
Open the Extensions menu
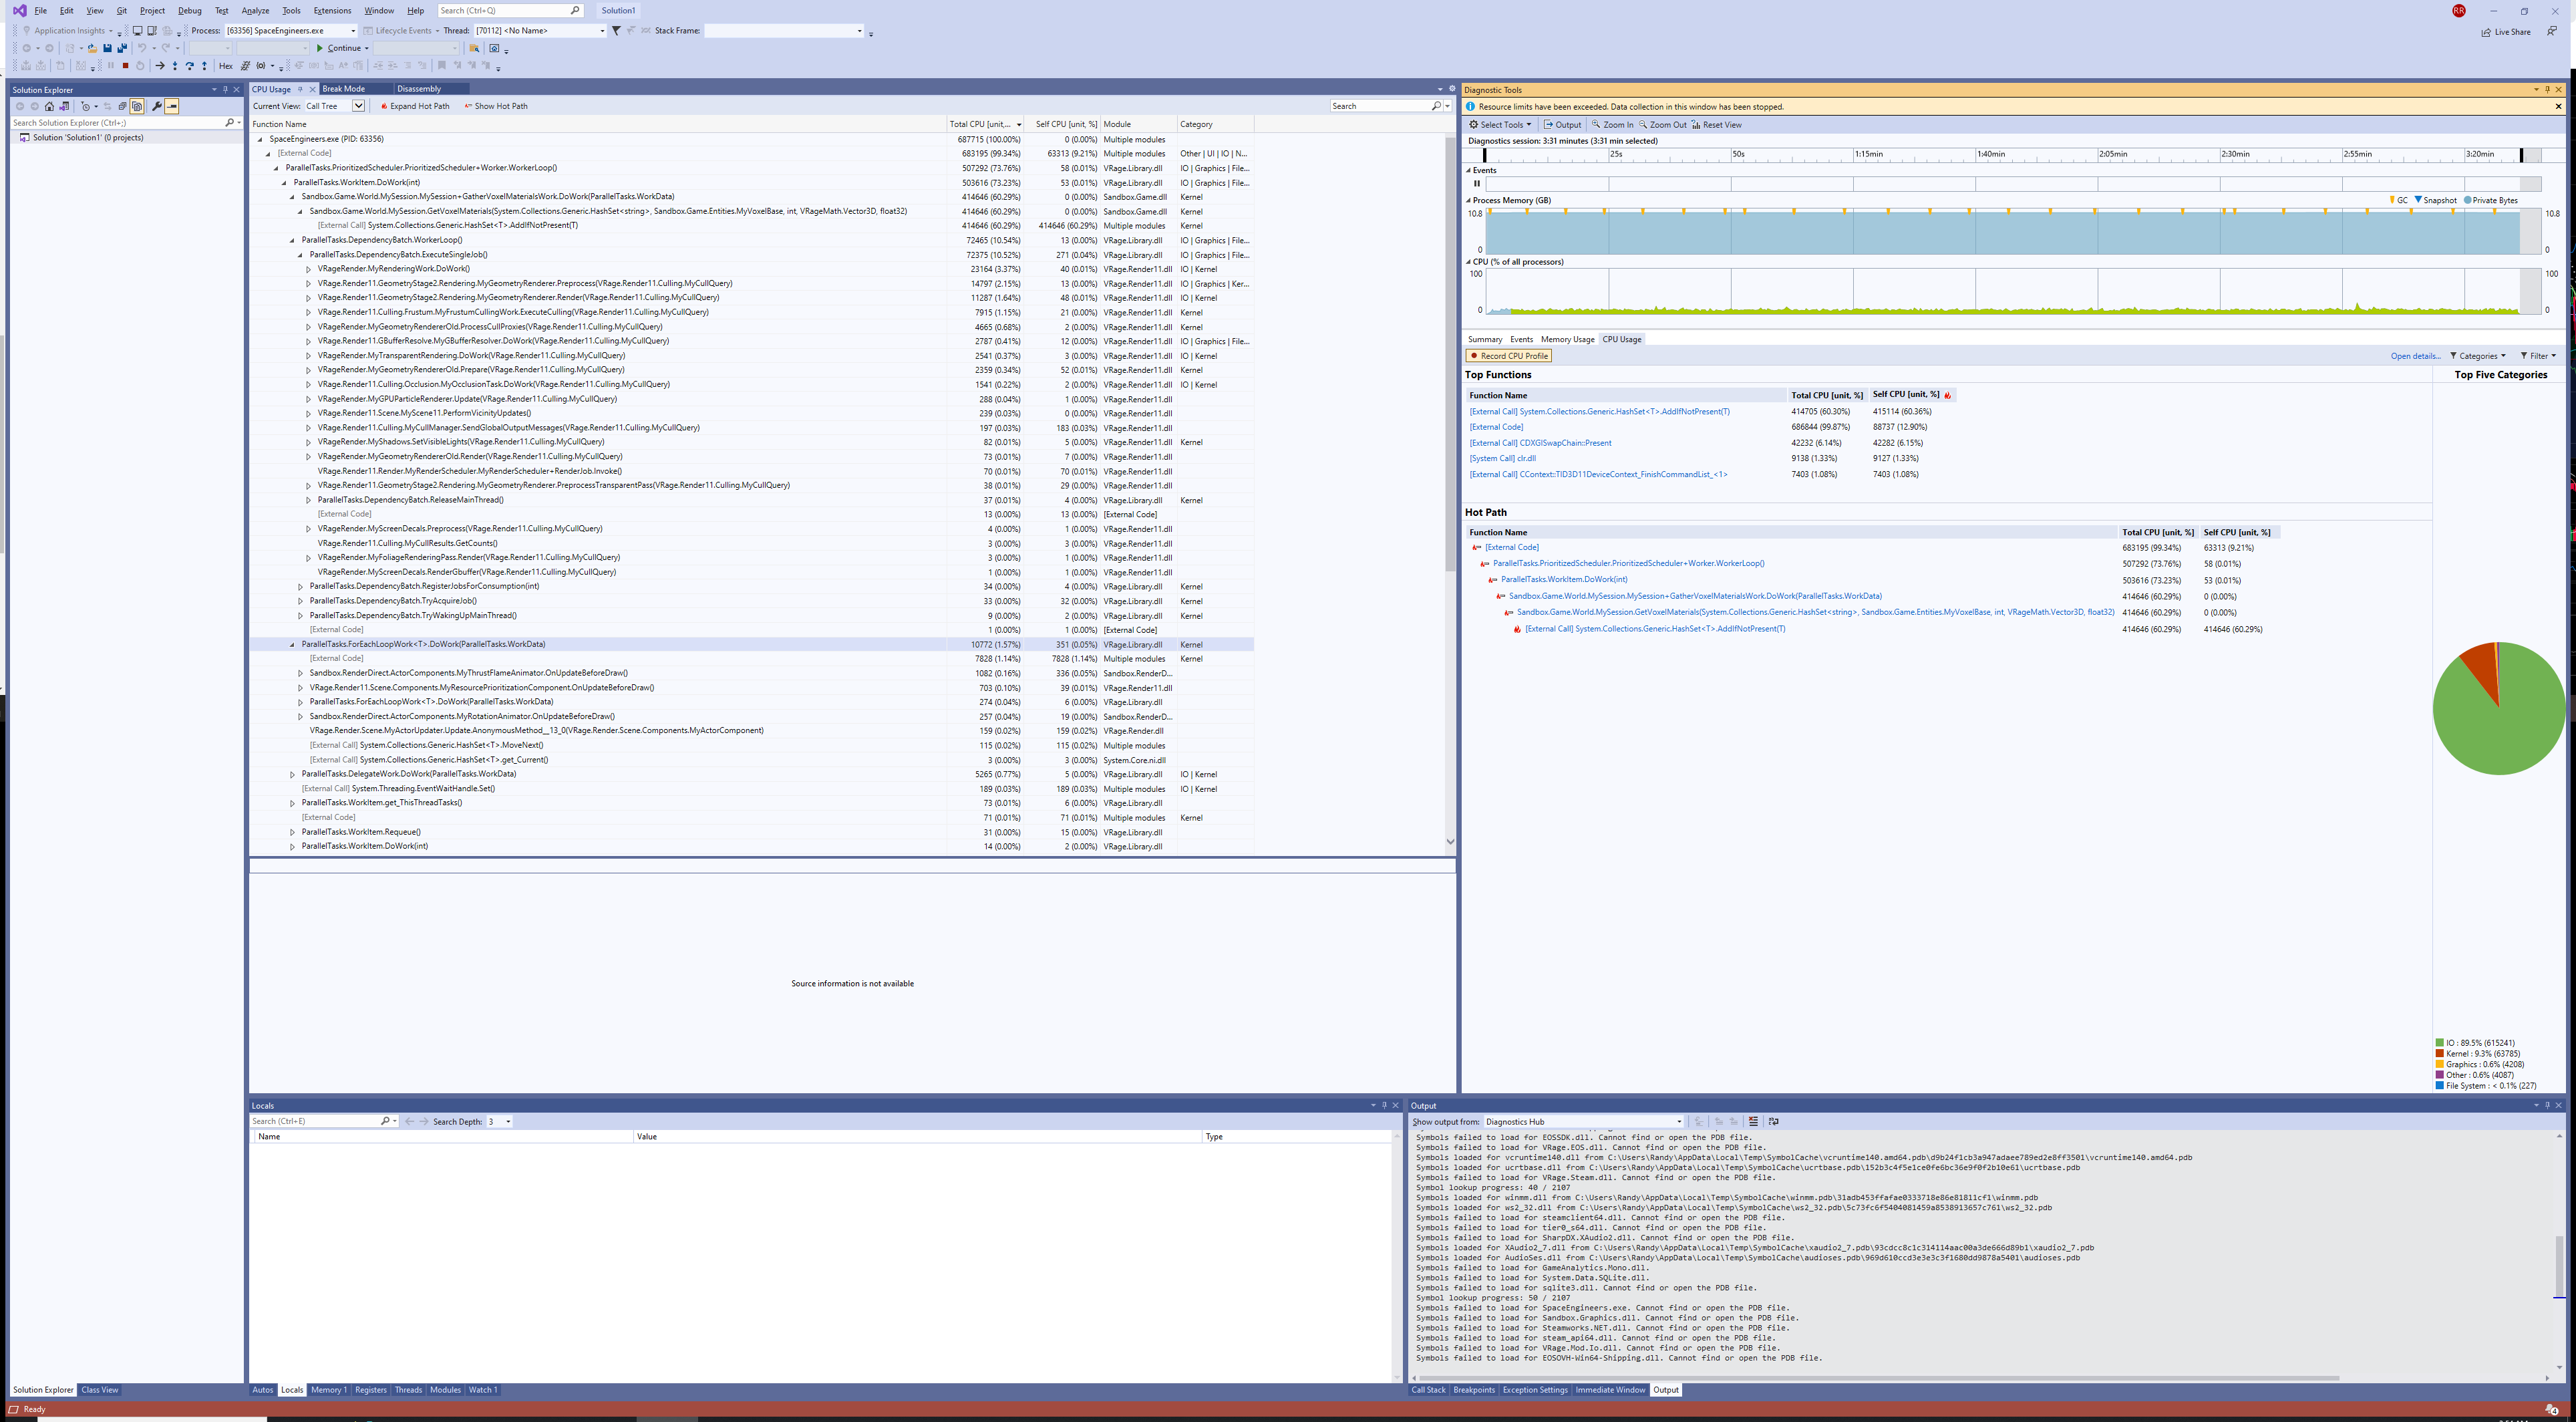(332, 11)
